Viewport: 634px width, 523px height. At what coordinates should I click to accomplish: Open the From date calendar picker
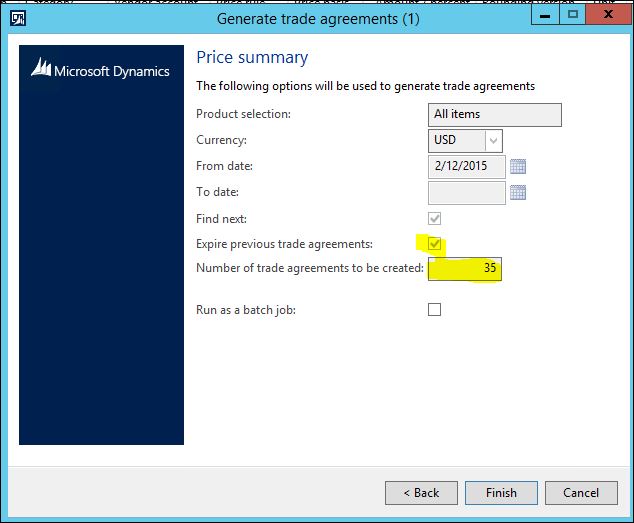(x=518, y=166)
